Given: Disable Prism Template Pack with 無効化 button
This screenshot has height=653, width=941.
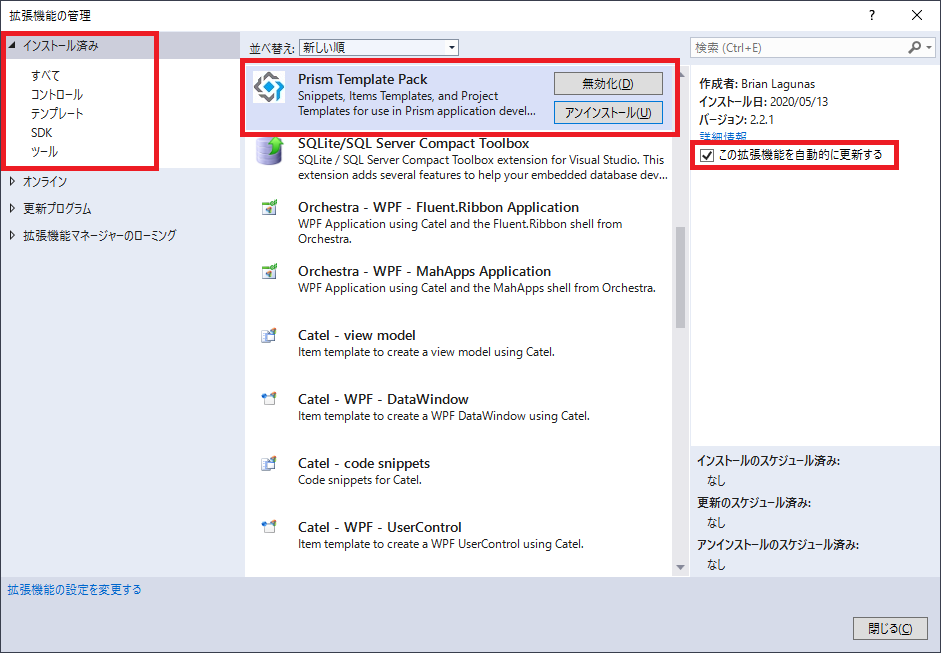Looking at the screenshot, I should [608, 83].
